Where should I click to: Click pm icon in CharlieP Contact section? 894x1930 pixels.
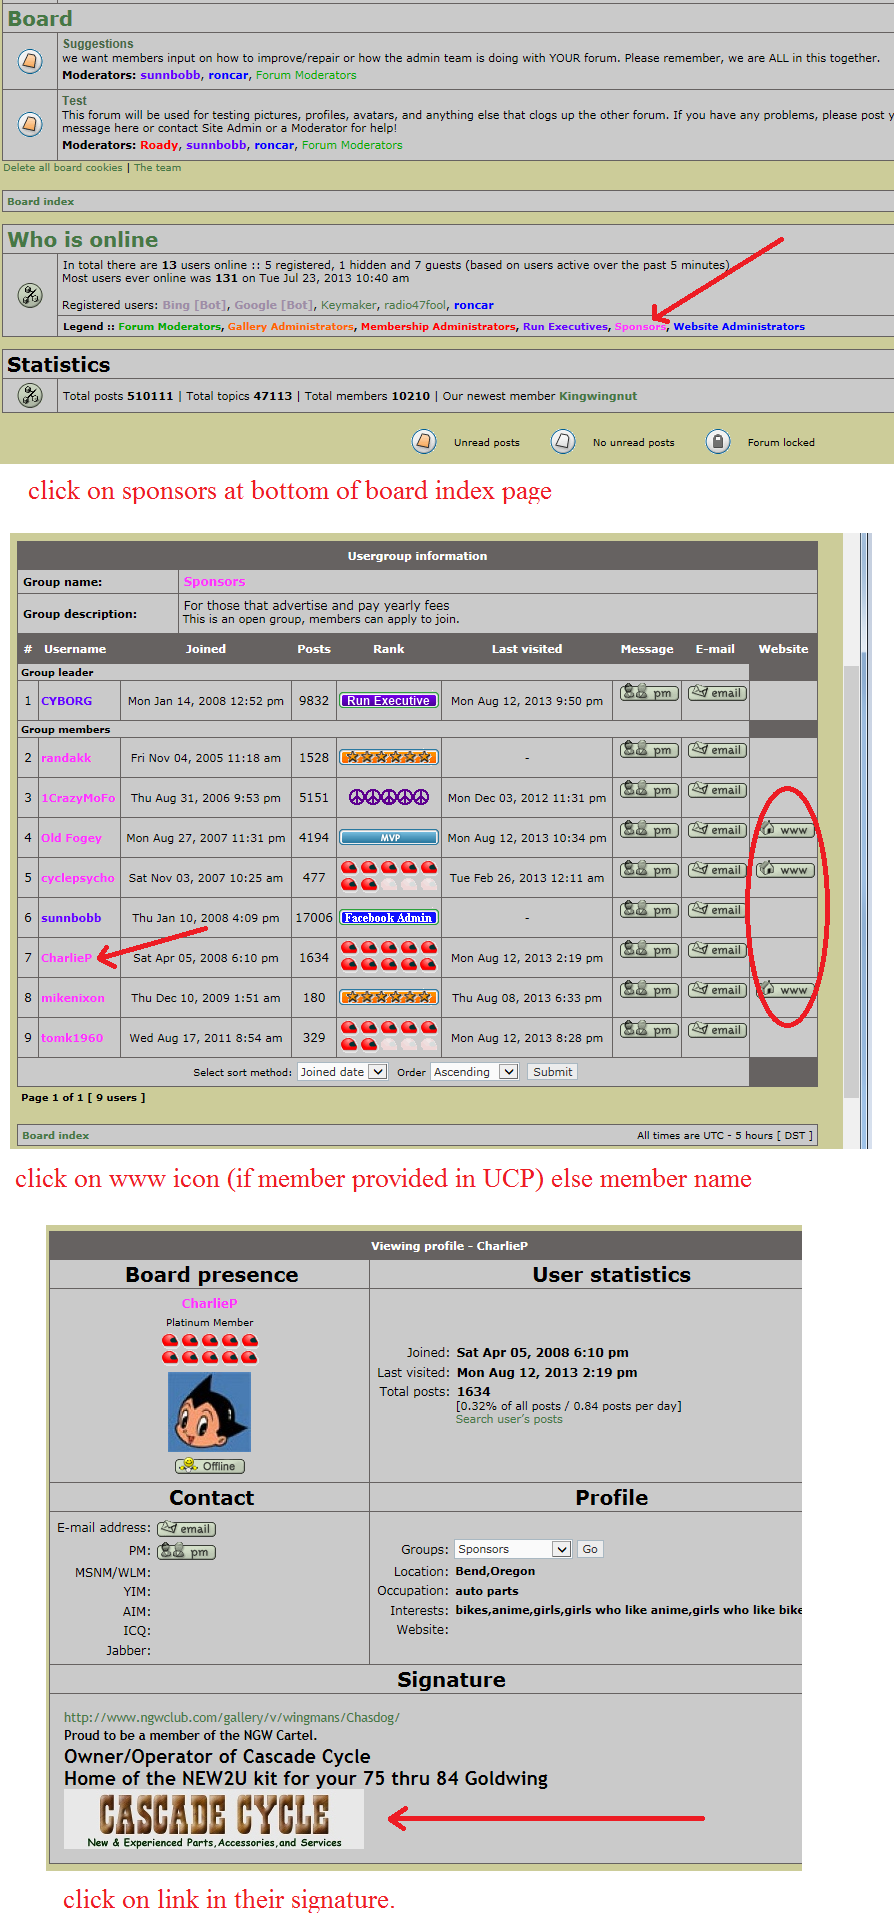pos(187,1552)
